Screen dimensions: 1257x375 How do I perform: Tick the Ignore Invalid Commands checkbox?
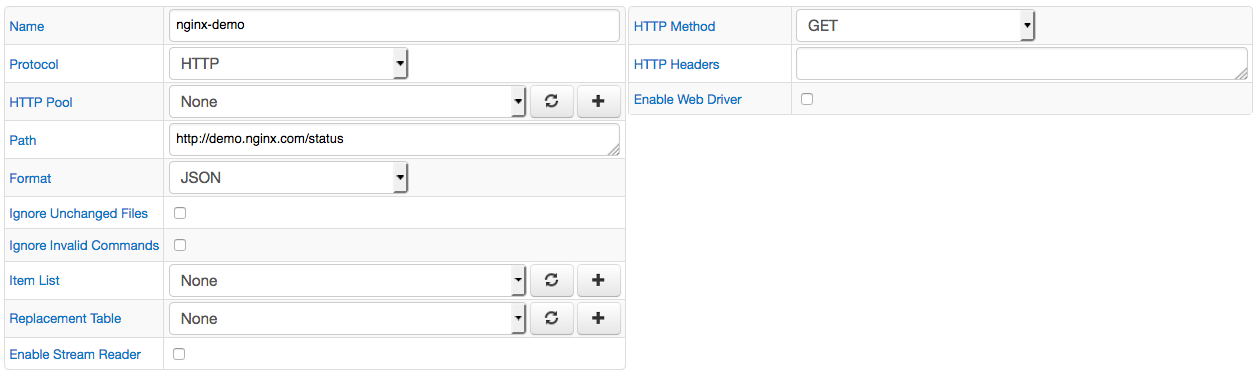180,245
